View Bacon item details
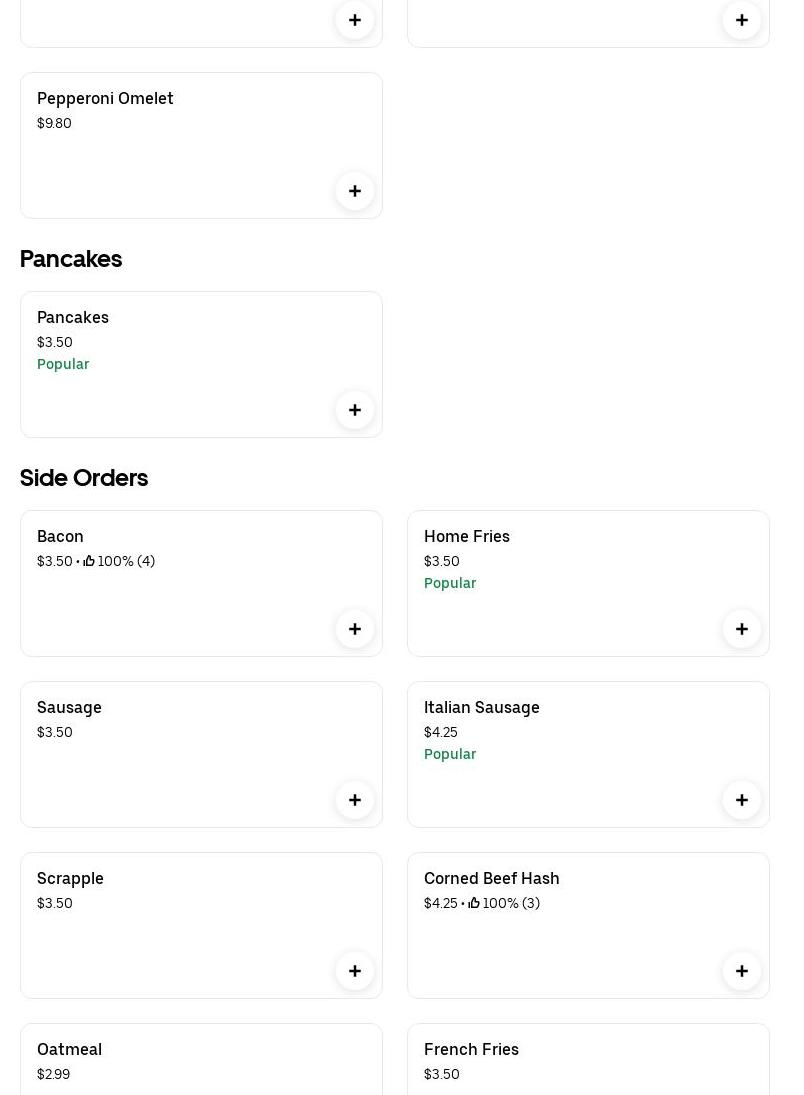Screen dimensions: 804x1095 click(x=60, y=536)
